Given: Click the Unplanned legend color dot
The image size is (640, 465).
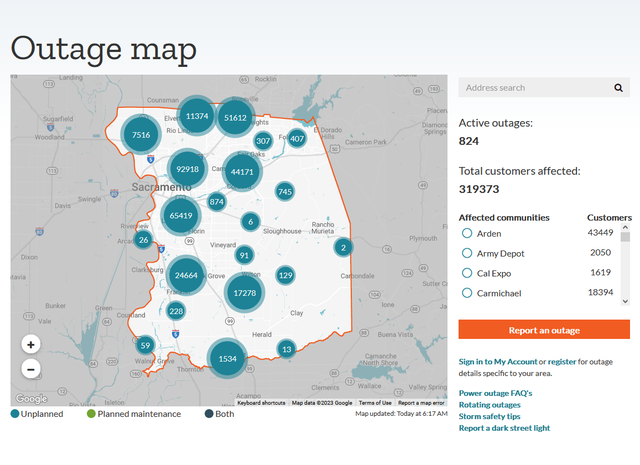Looking at the screenshot, I should pos(16,414).
